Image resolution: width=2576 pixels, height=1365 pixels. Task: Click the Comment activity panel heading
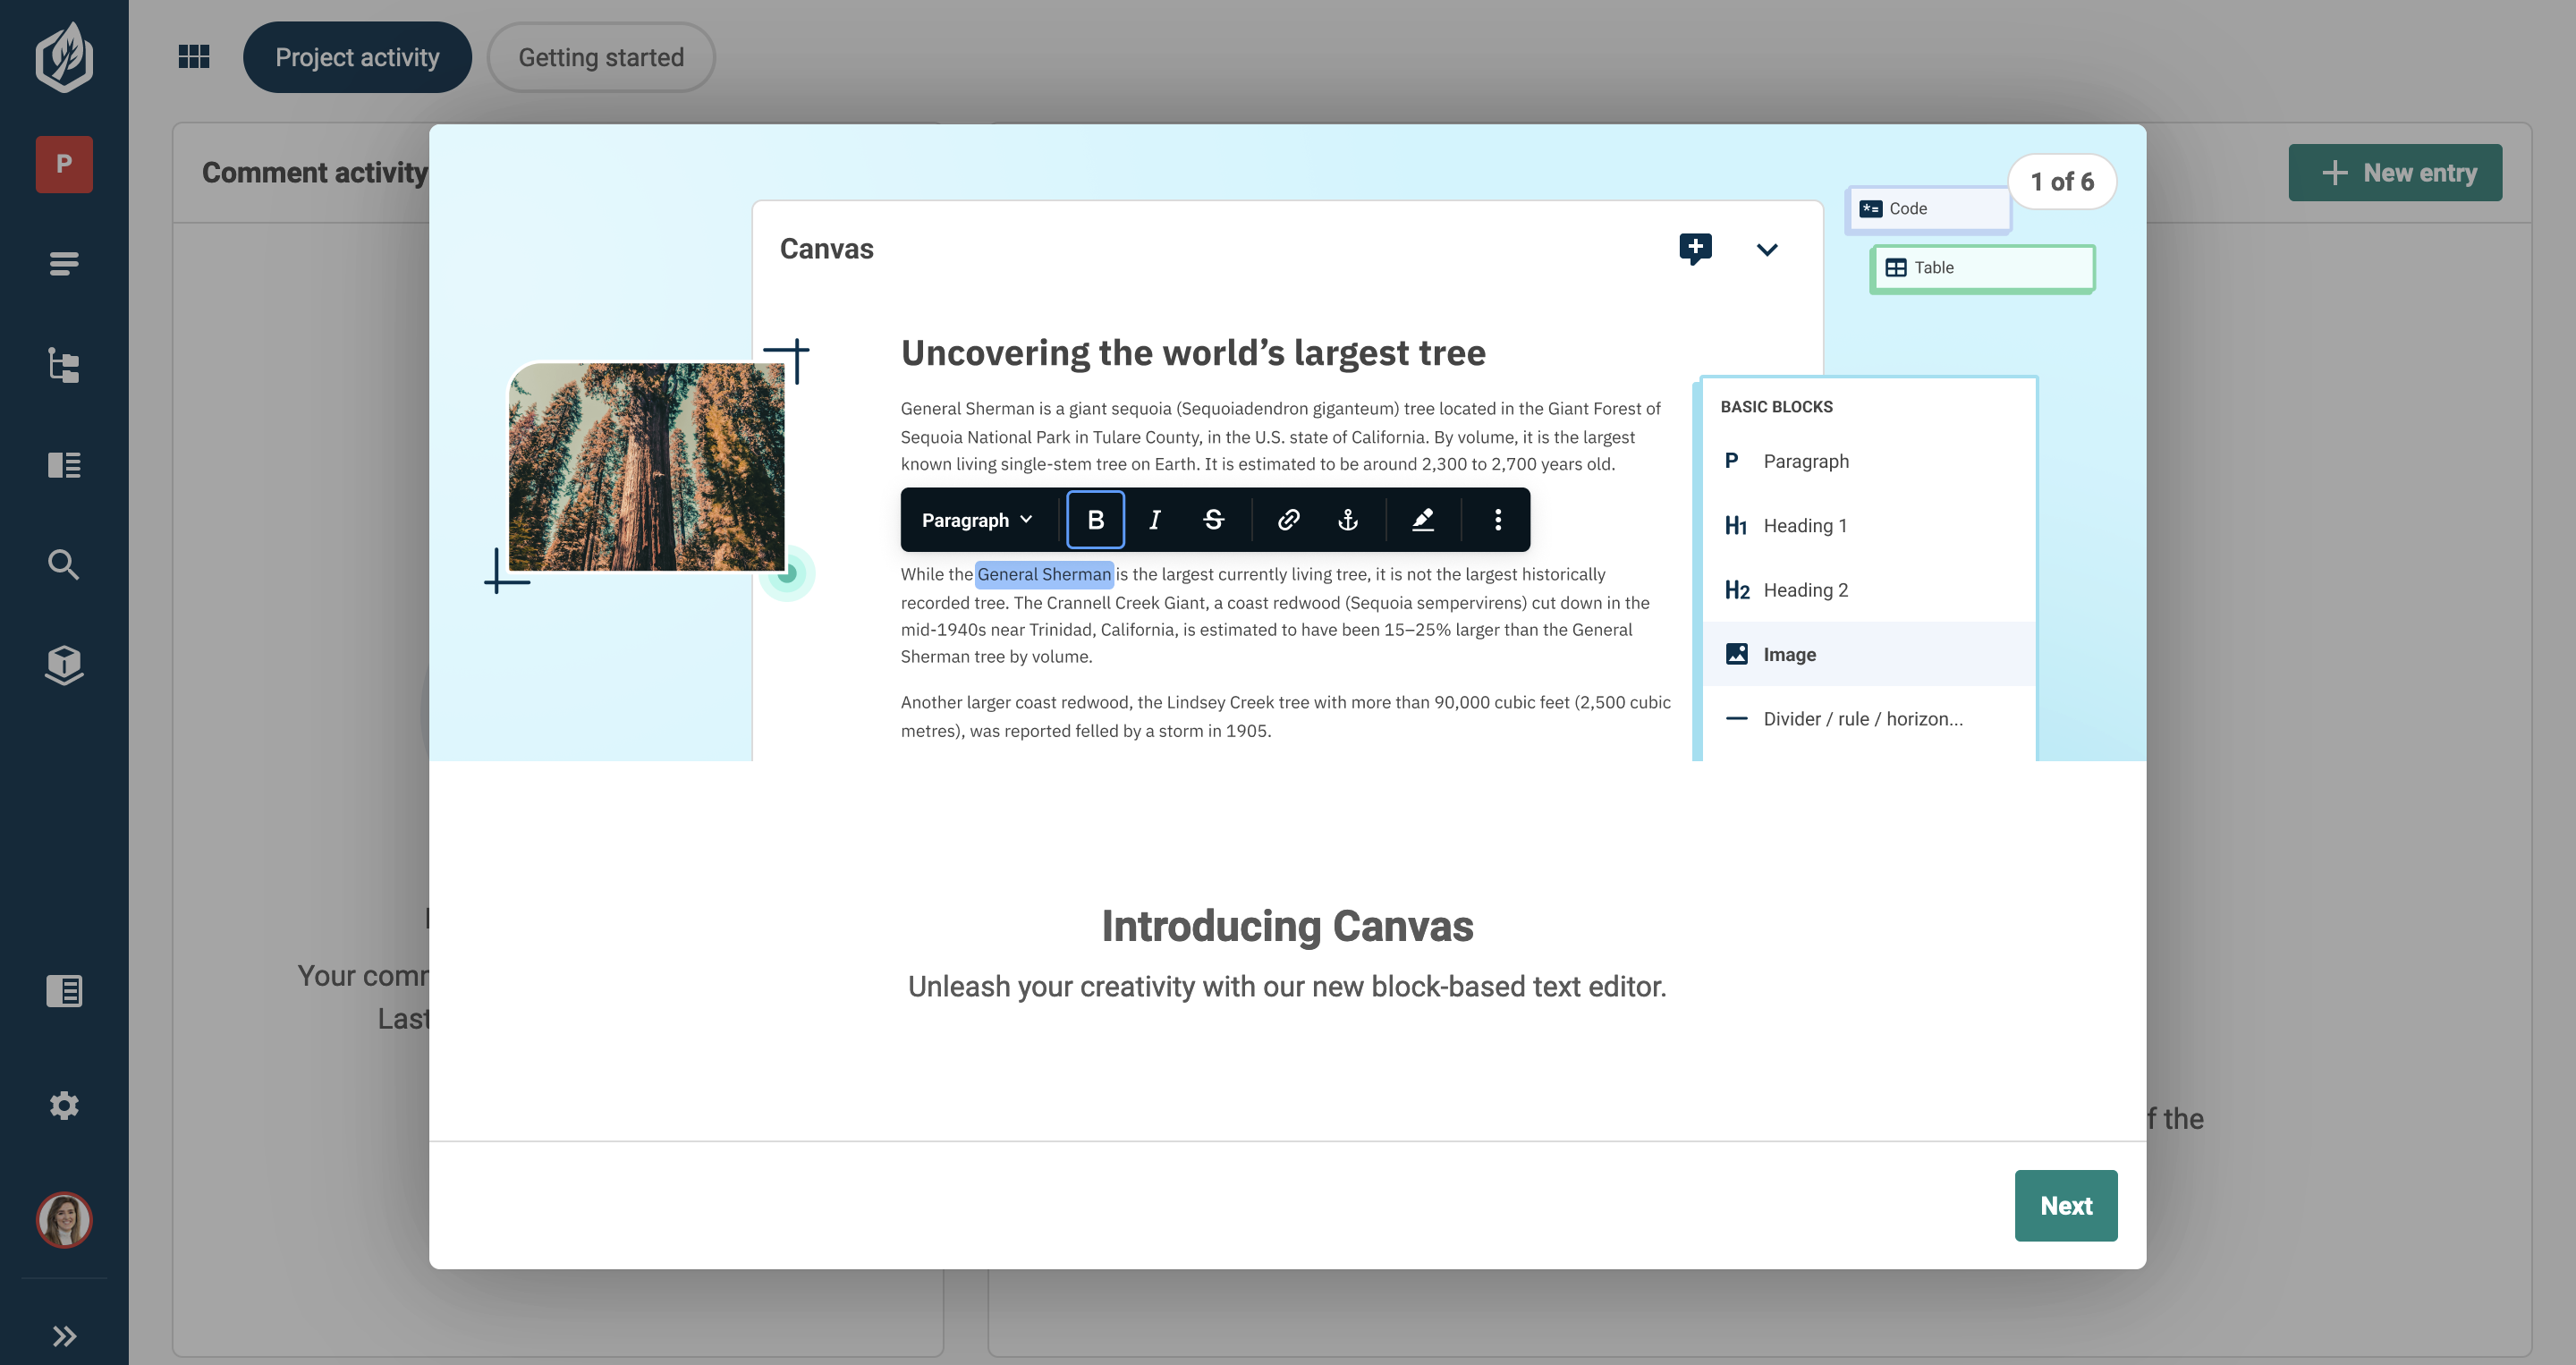pyautogui.click(x=314, y=173)
